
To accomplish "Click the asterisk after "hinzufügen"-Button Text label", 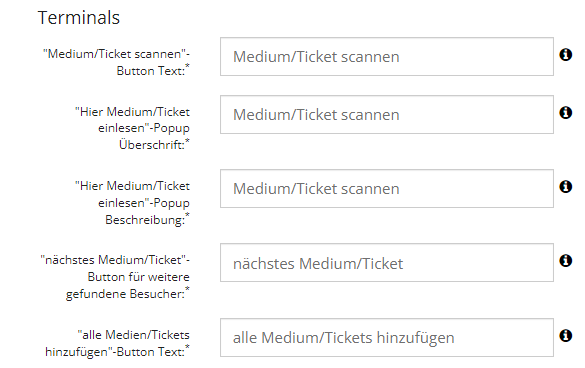I will coord(188,348).
